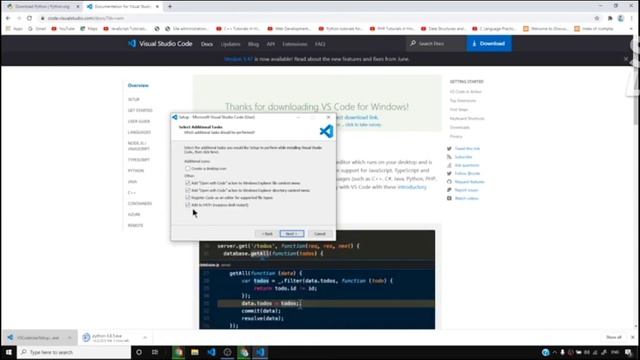Click the Watch videos link
This screenshot has width=640, height=360.
pyautogui.click(x=467, y=198)
